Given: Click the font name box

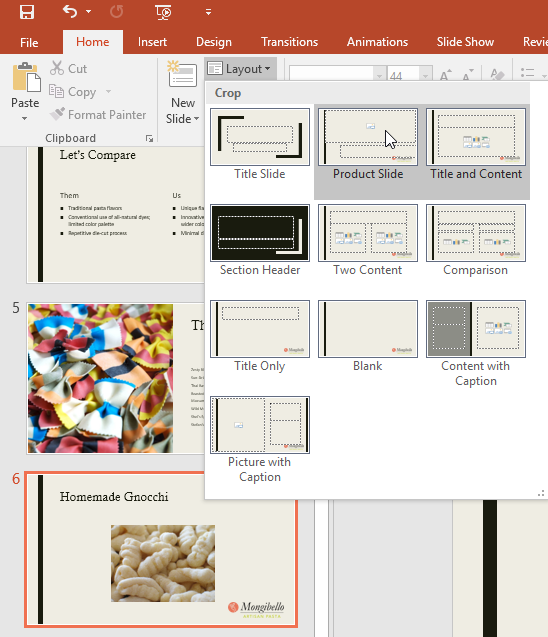Looking at the screenshot, I should pos(331,75).
